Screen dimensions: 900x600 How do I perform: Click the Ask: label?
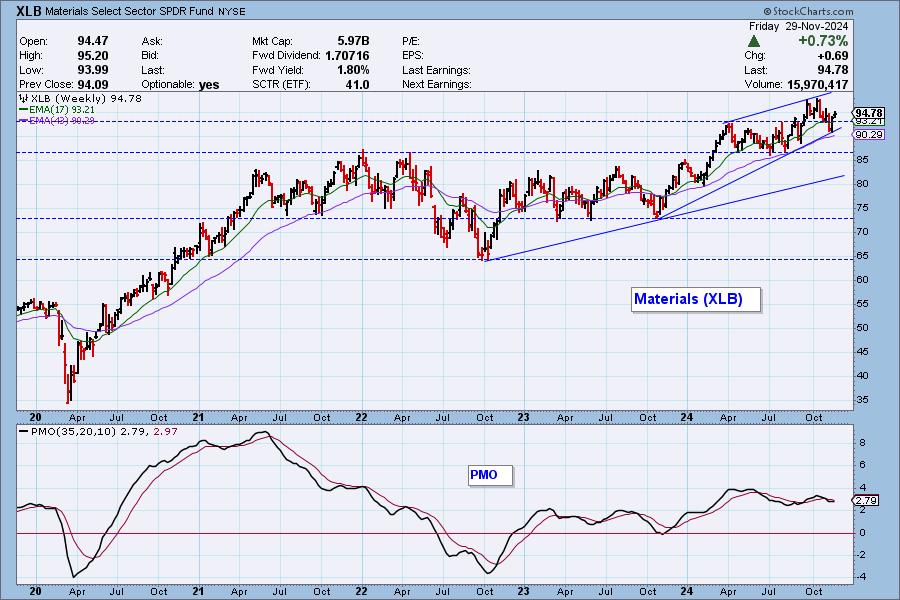(152, 41)
